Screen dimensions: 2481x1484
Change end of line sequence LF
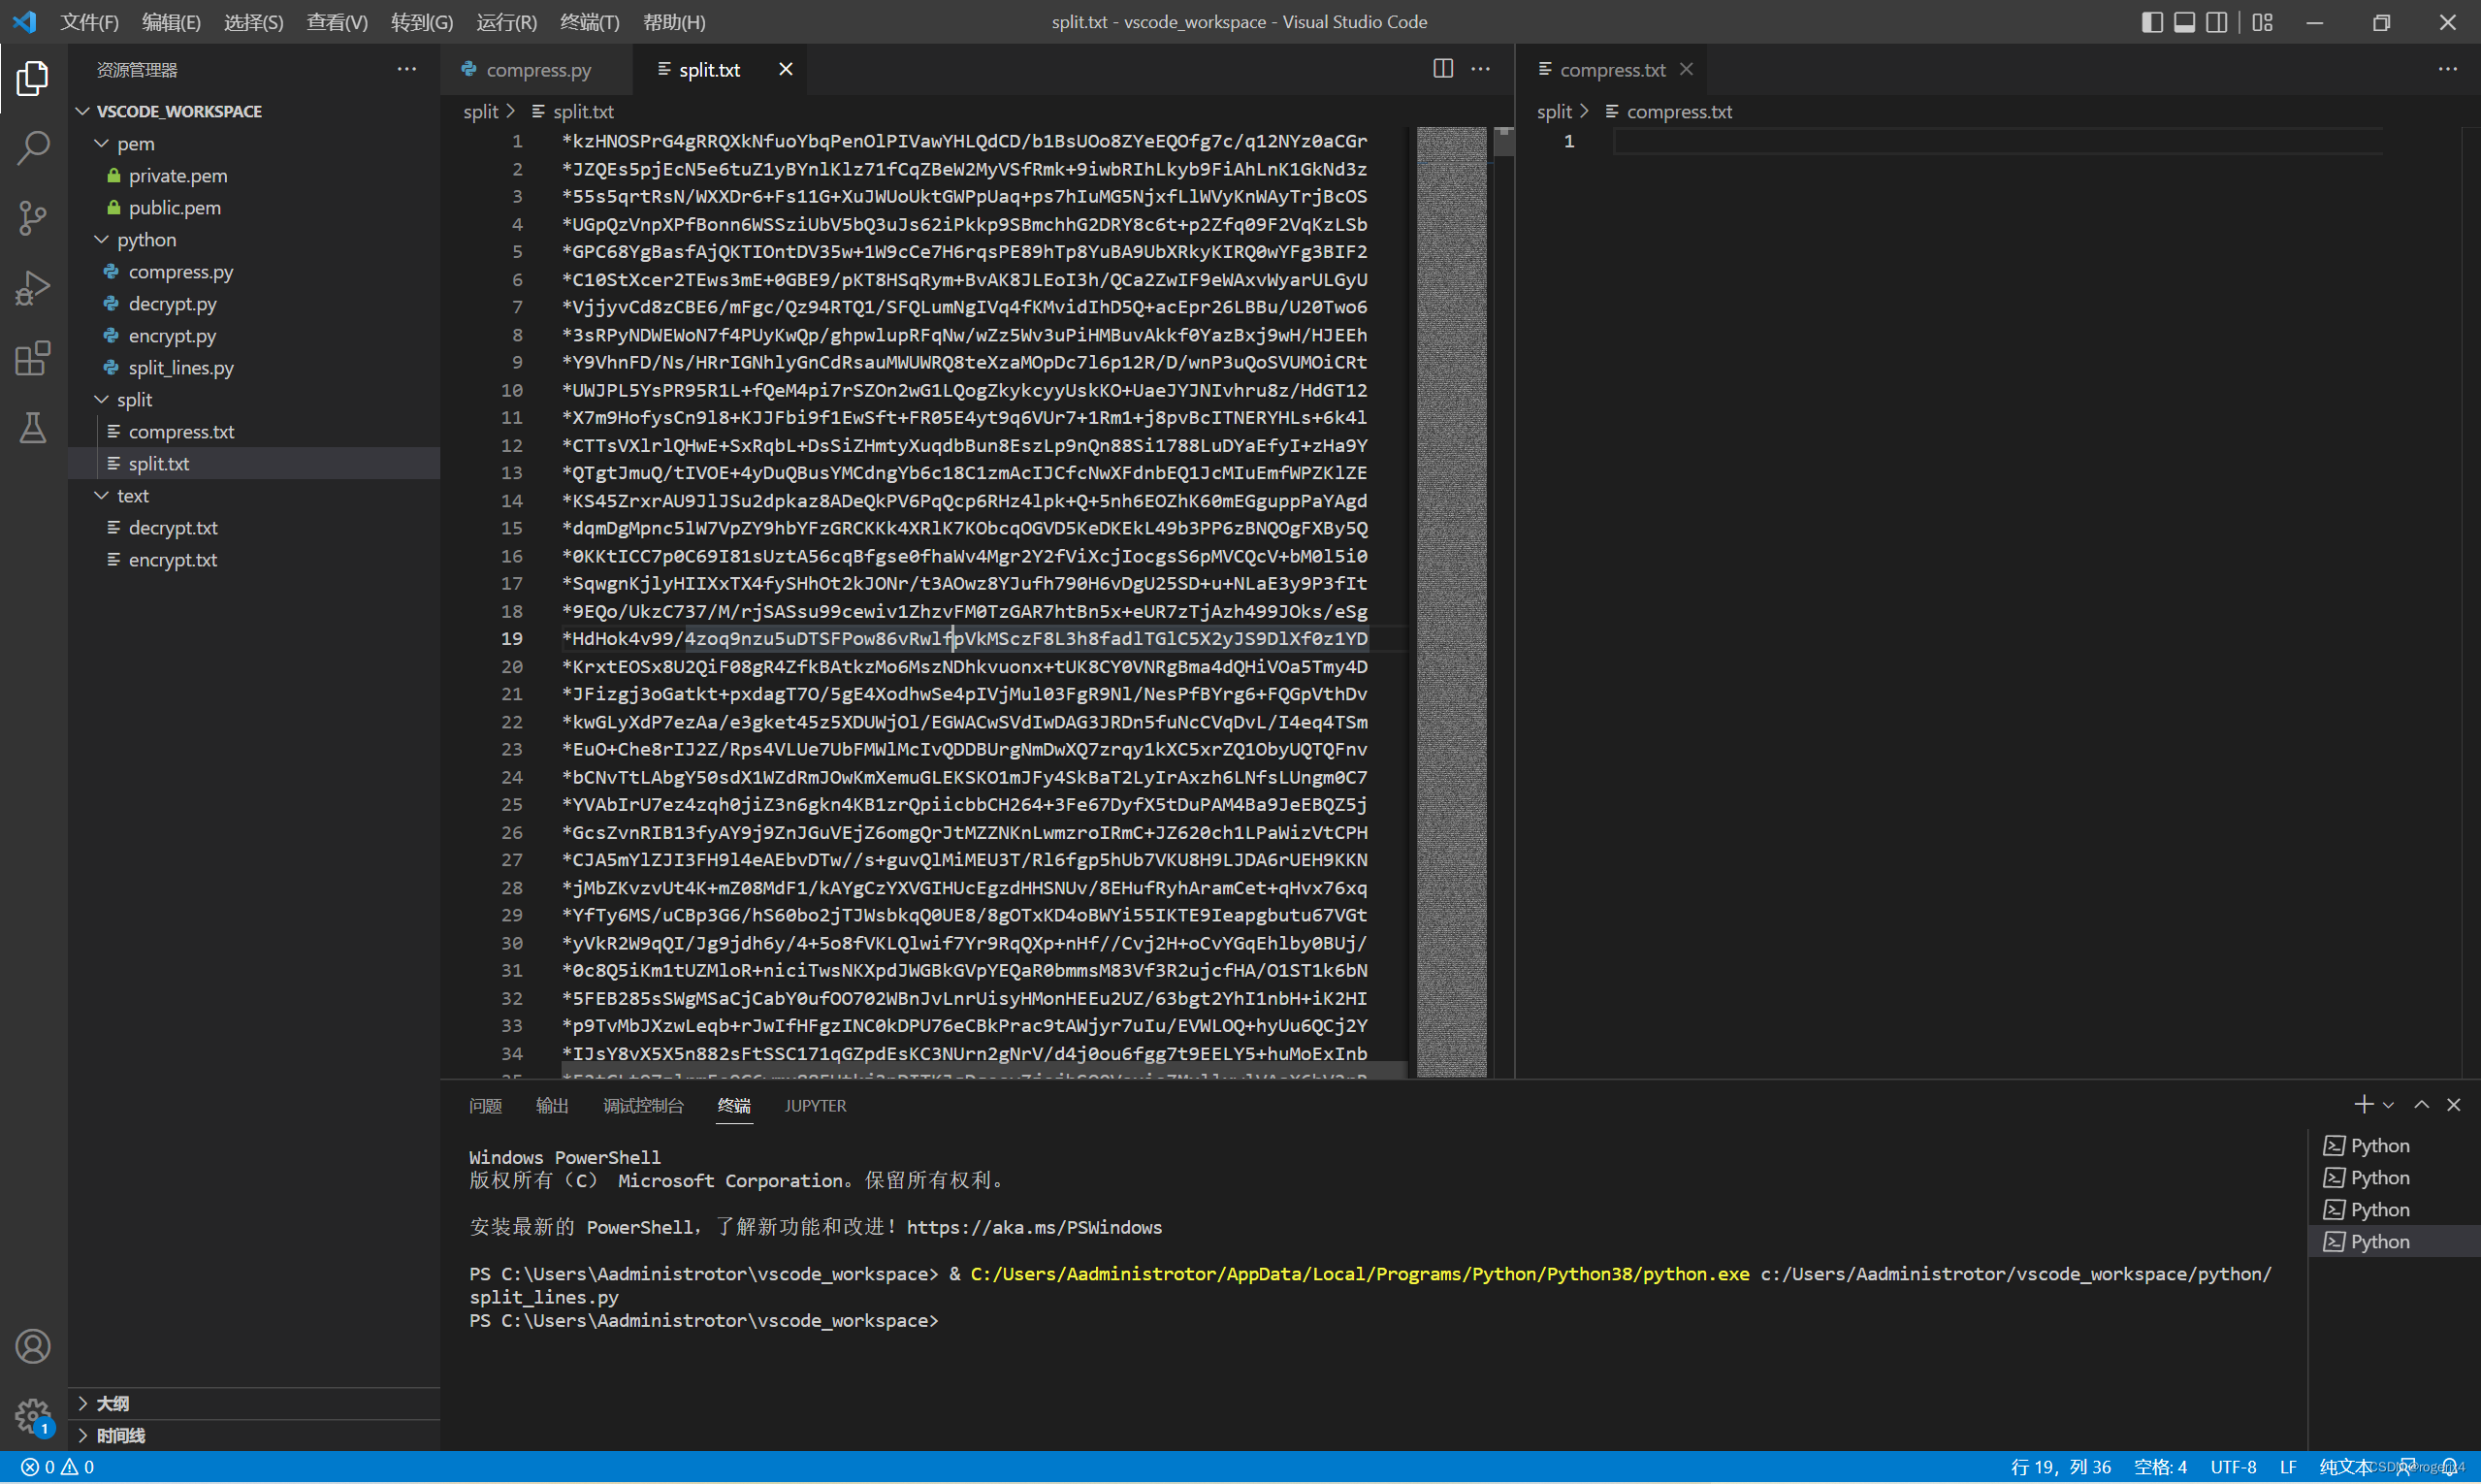point(2287,1467)
